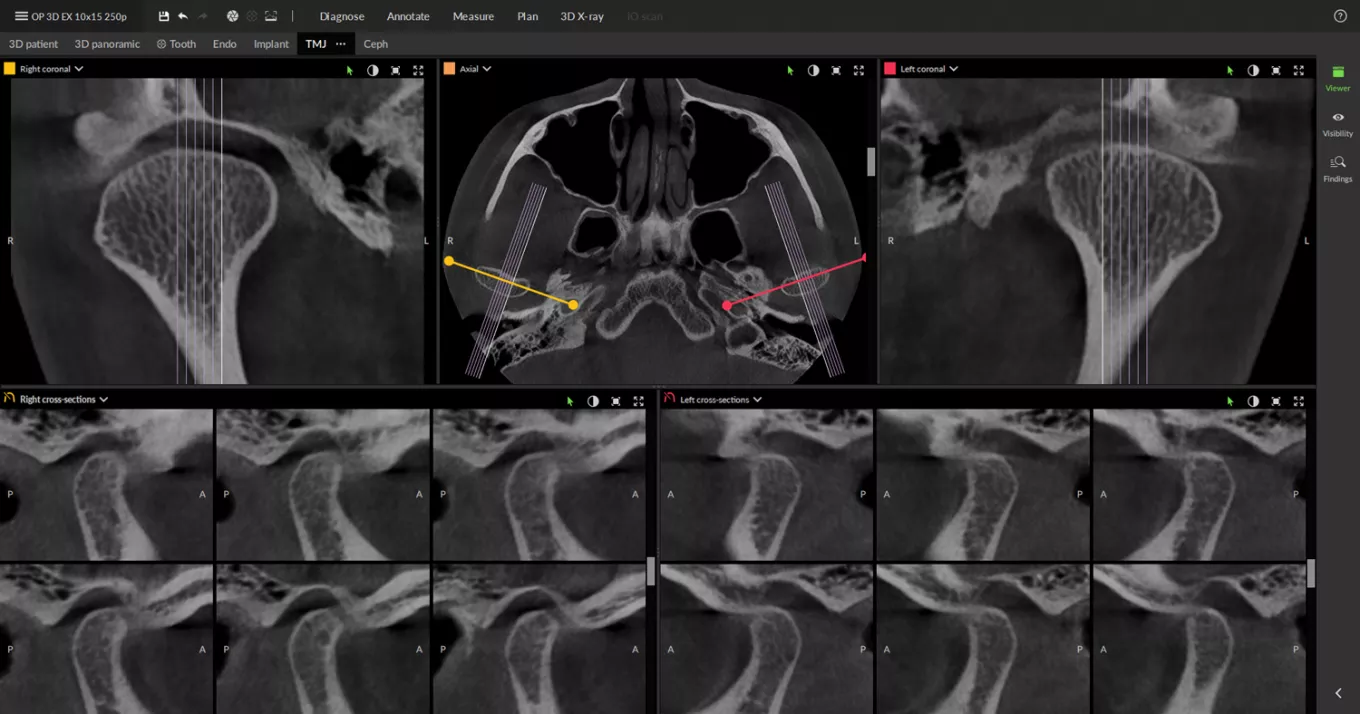
Task: Open the Findings panel in right sidebar
Action: pos(1337,168)
